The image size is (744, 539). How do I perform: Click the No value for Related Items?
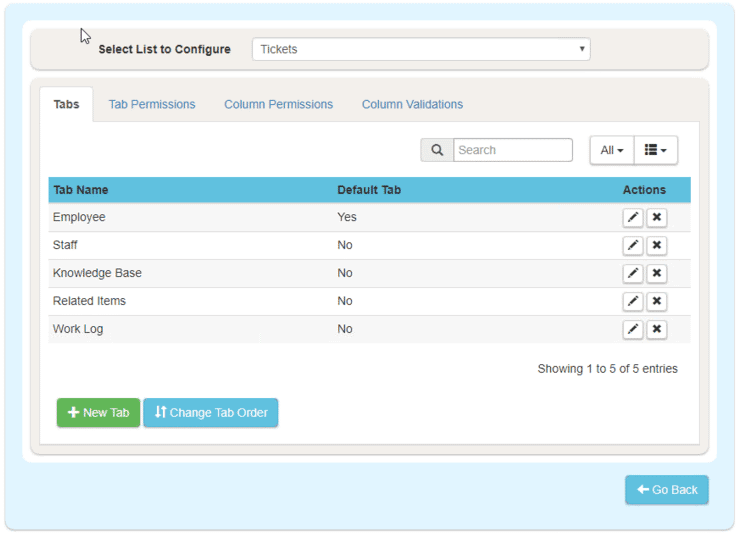click(x=345, y=301)
